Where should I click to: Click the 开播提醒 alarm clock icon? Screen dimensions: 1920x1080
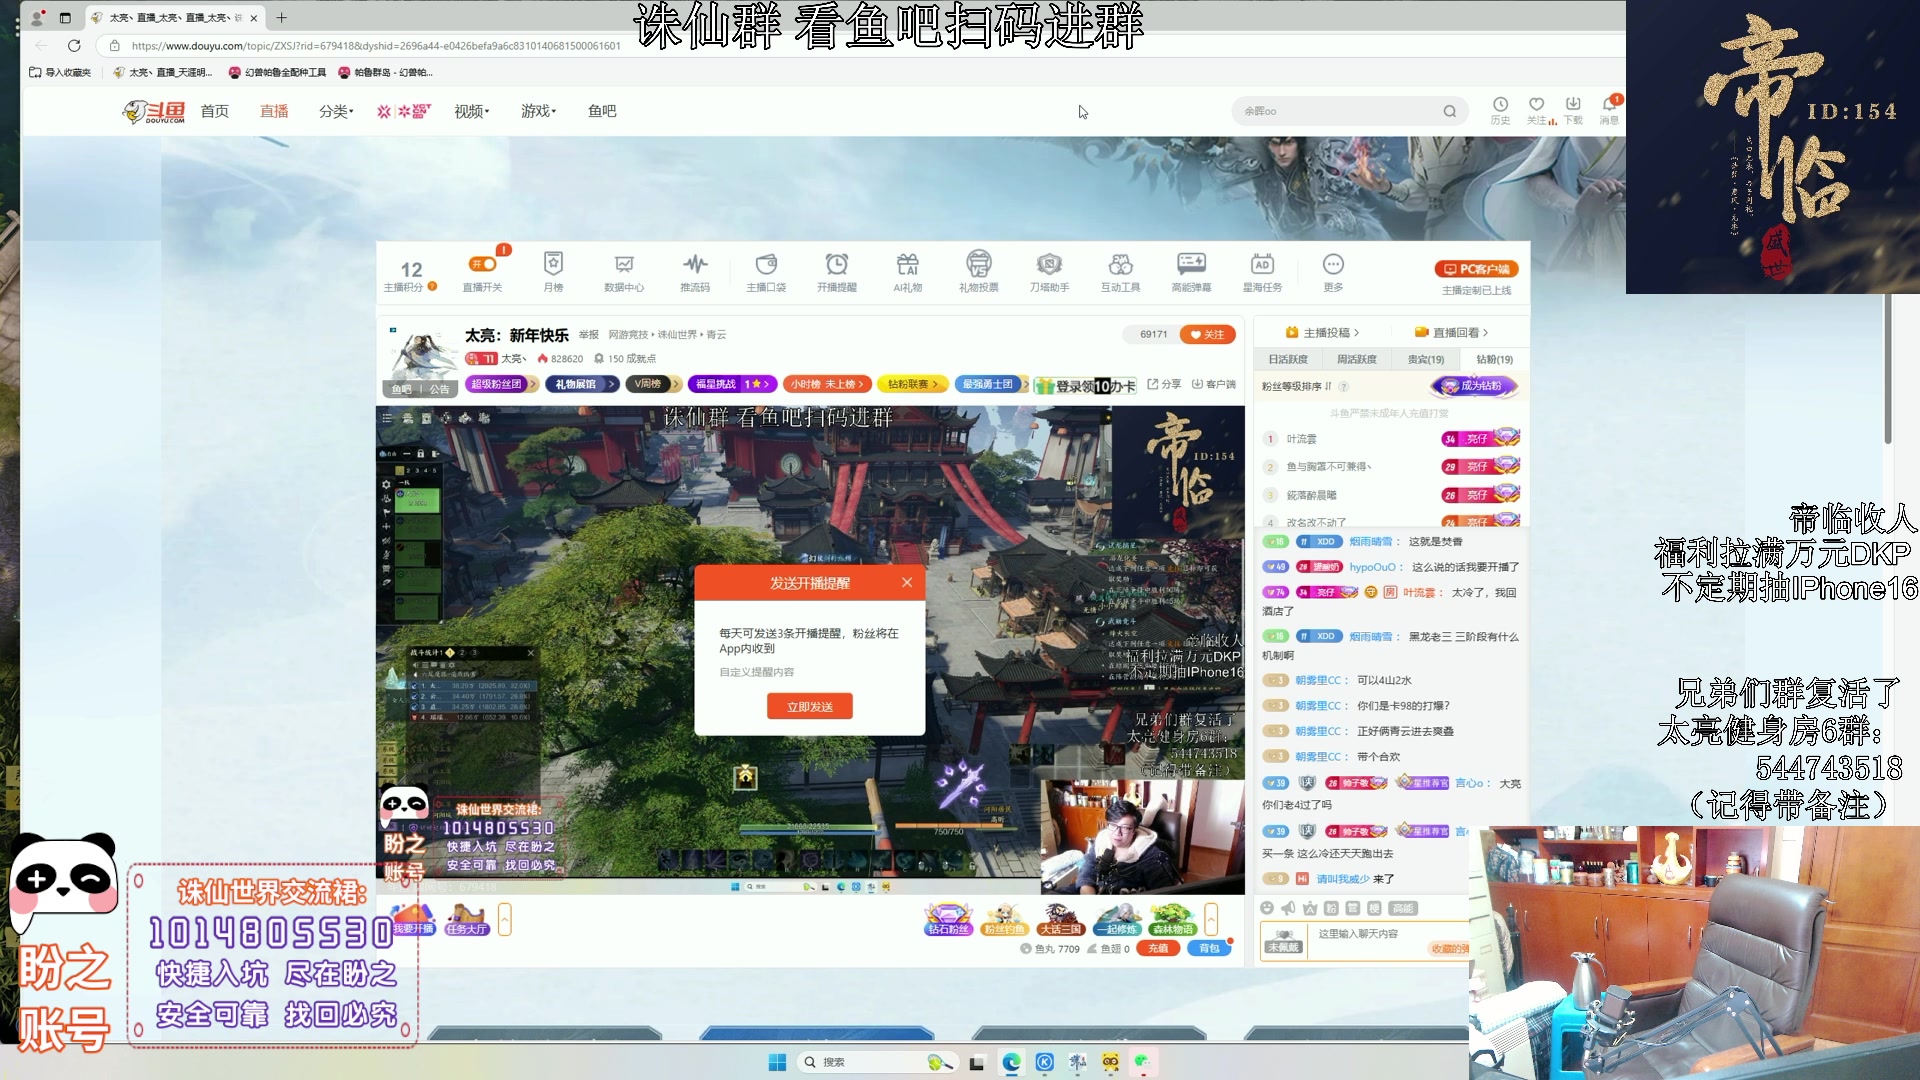[837, 271]
